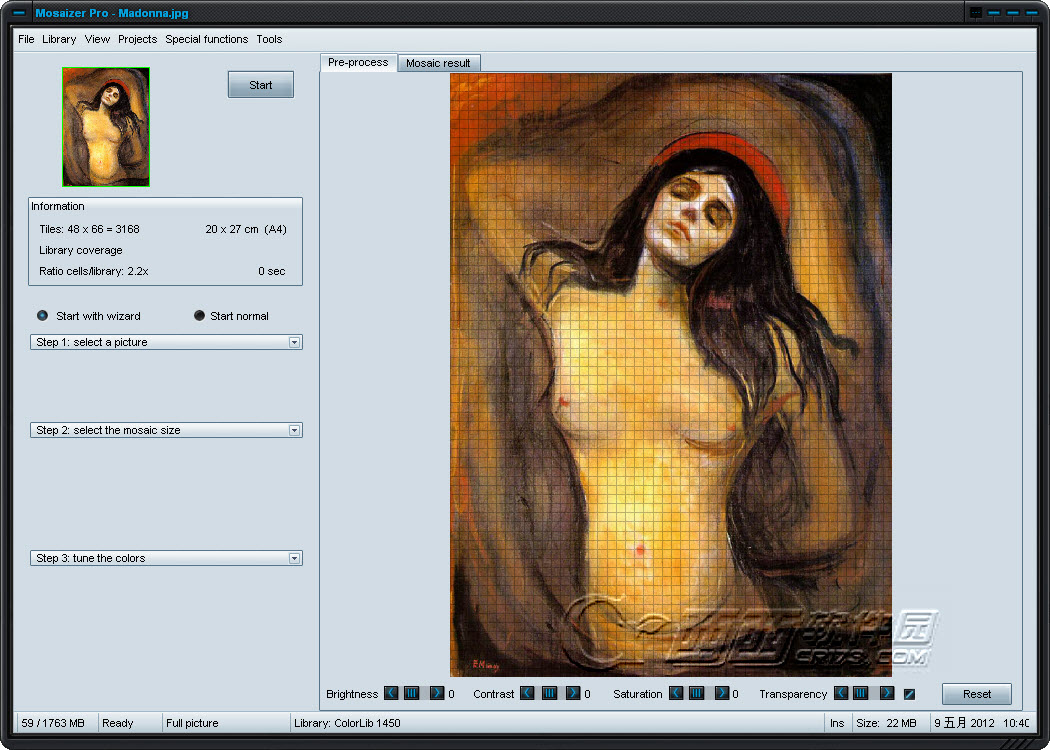Click the icon right of Transparency slider
Viewport: 1050px width, 750px height.
tap(910, 694)
